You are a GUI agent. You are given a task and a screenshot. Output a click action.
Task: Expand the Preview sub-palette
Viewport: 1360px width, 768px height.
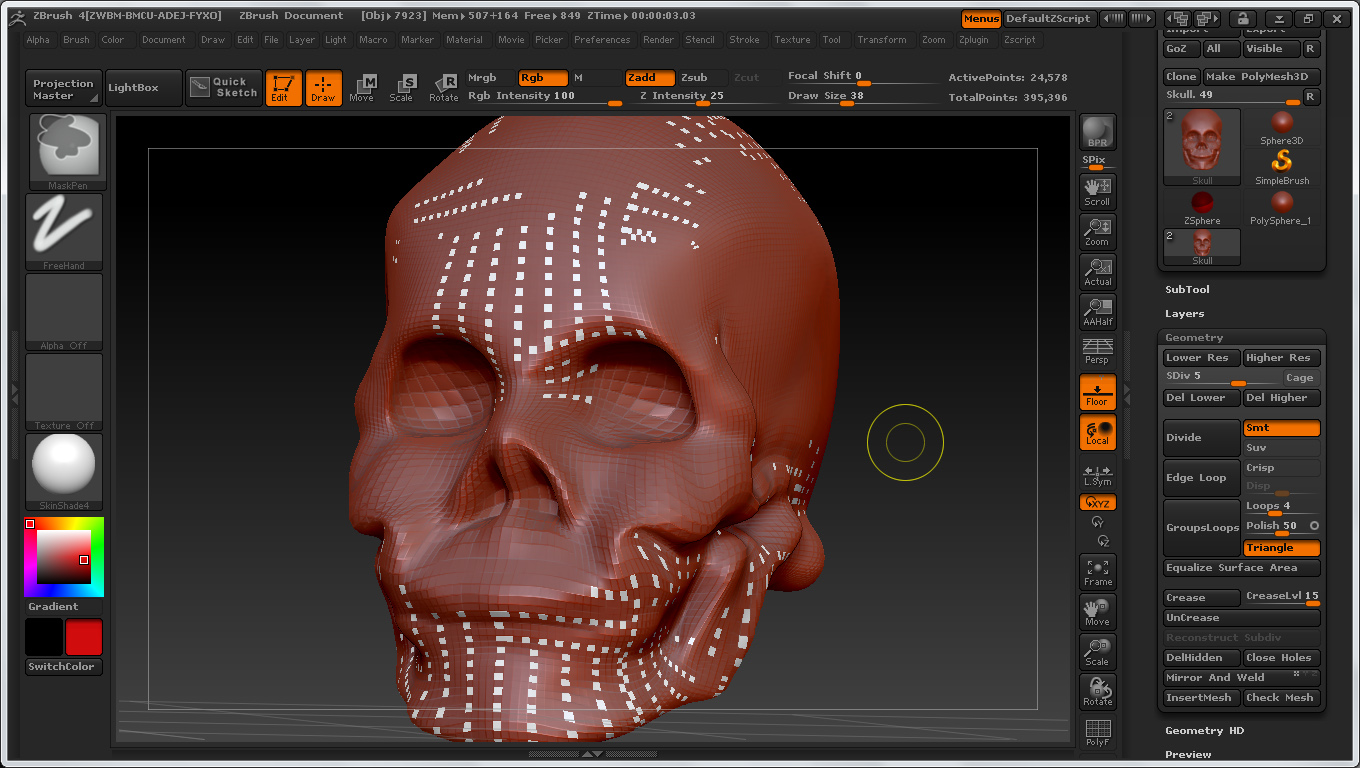[1188, 755]
